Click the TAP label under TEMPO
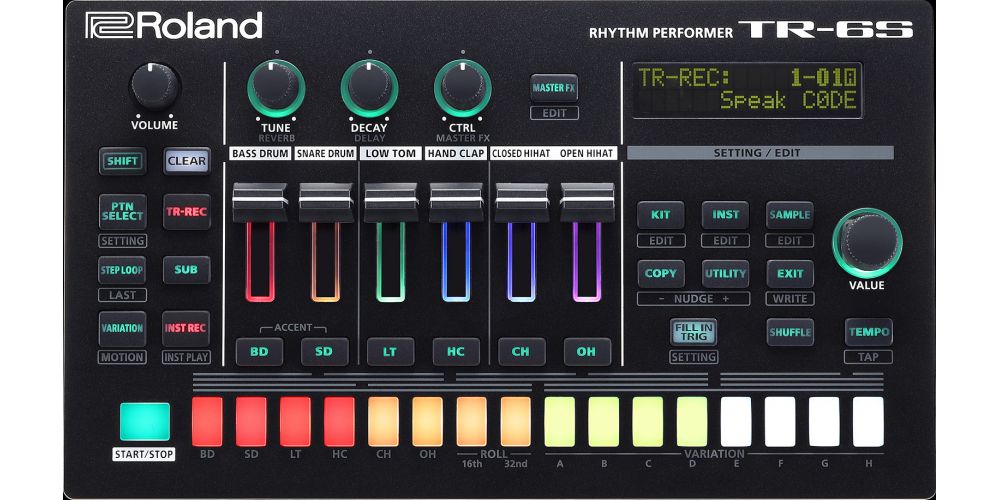1000x500 pixels. [869, 357]
